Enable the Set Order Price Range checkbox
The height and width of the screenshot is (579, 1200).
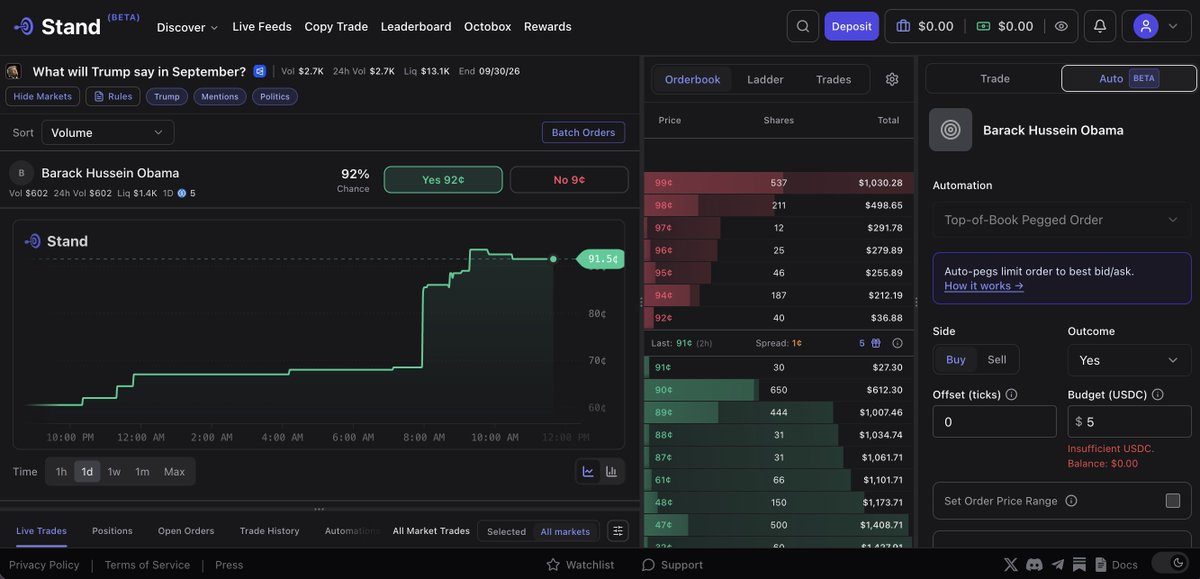tap(1173, 500)
